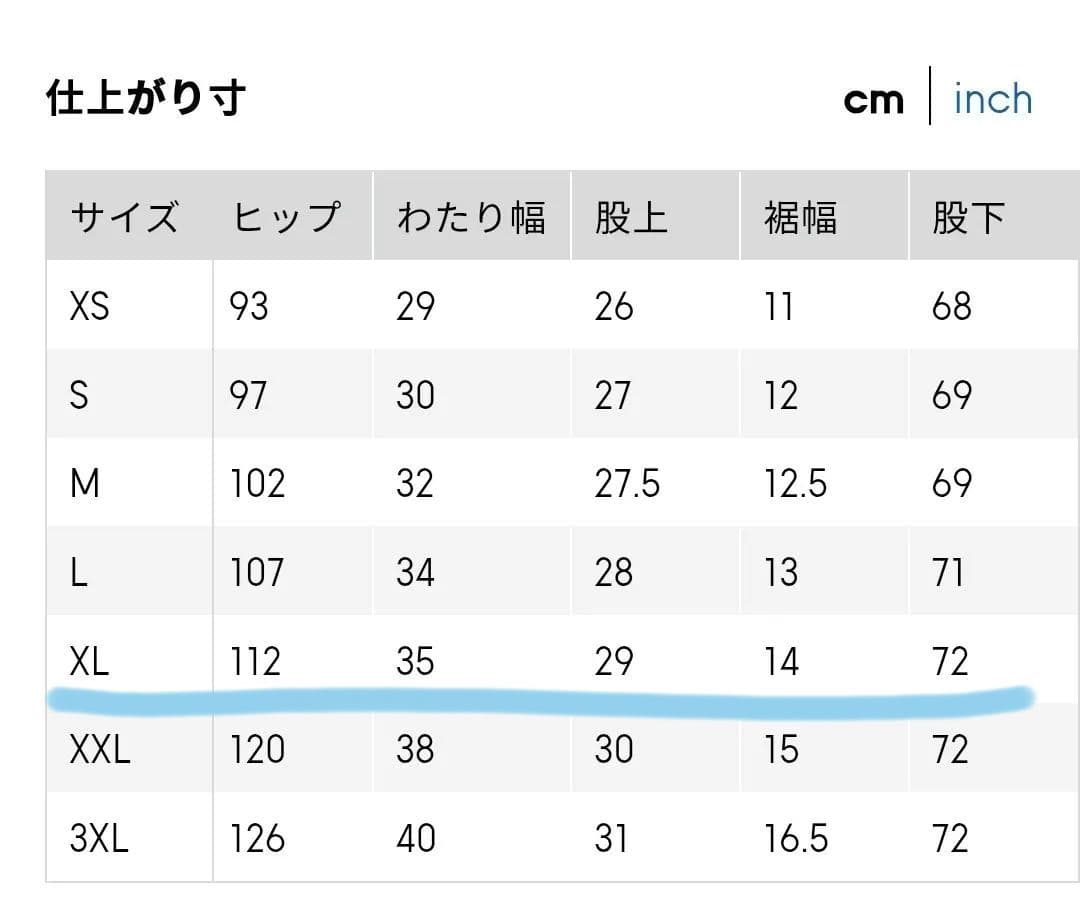The image size is (1080, 901).
Task: Click the XL hip value 112
Action: pyautogui.click(x=256, y=661)
